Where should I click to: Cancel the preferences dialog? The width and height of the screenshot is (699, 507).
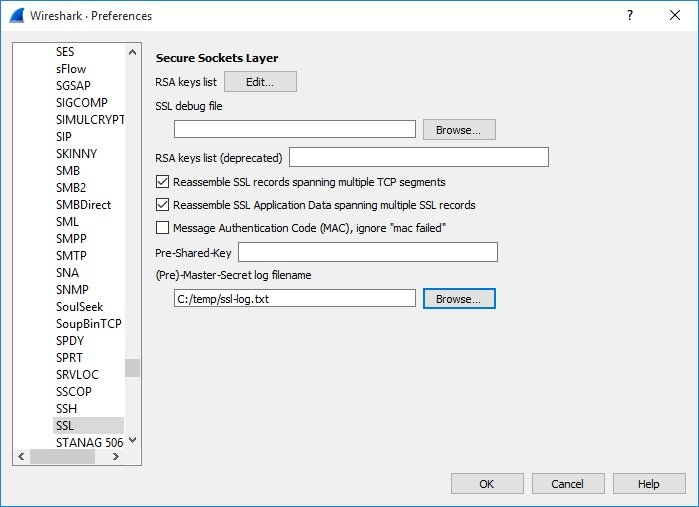568,484
